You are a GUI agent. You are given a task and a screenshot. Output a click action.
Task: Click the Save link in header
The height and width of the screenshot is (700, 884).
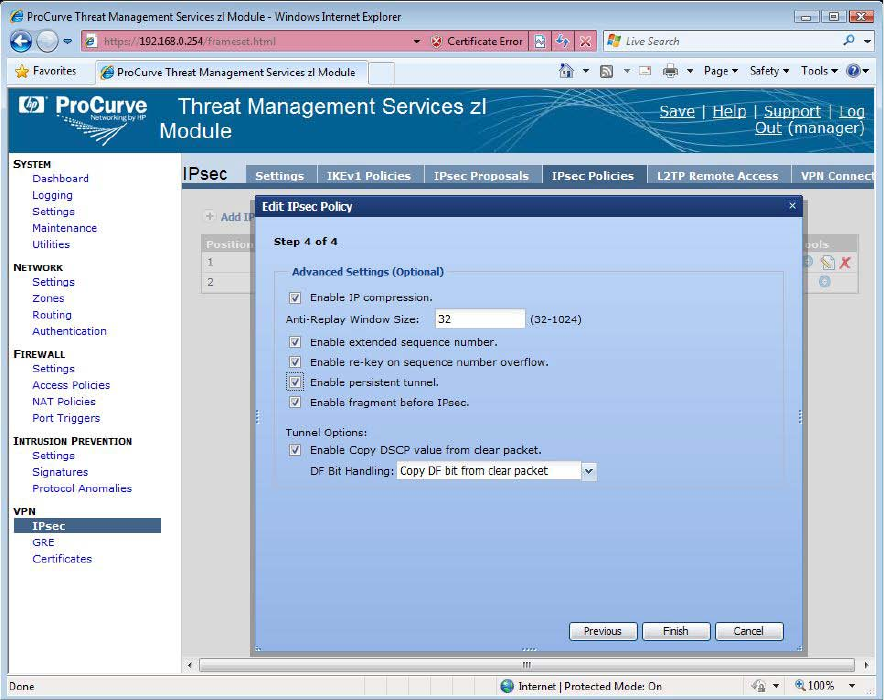point(677,112)
